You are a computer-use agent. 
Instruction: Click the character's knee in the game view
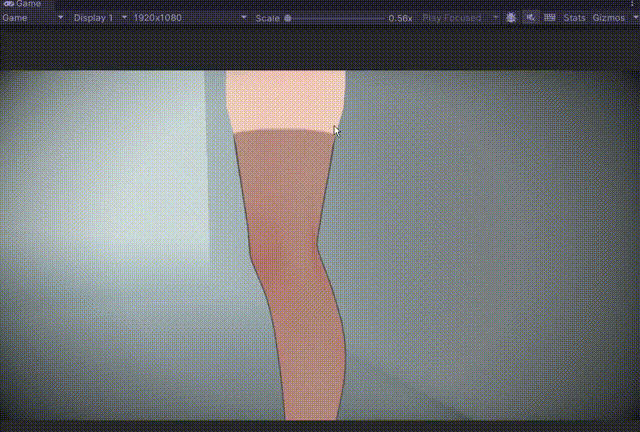pyautogui.click(x=286, y=255)
